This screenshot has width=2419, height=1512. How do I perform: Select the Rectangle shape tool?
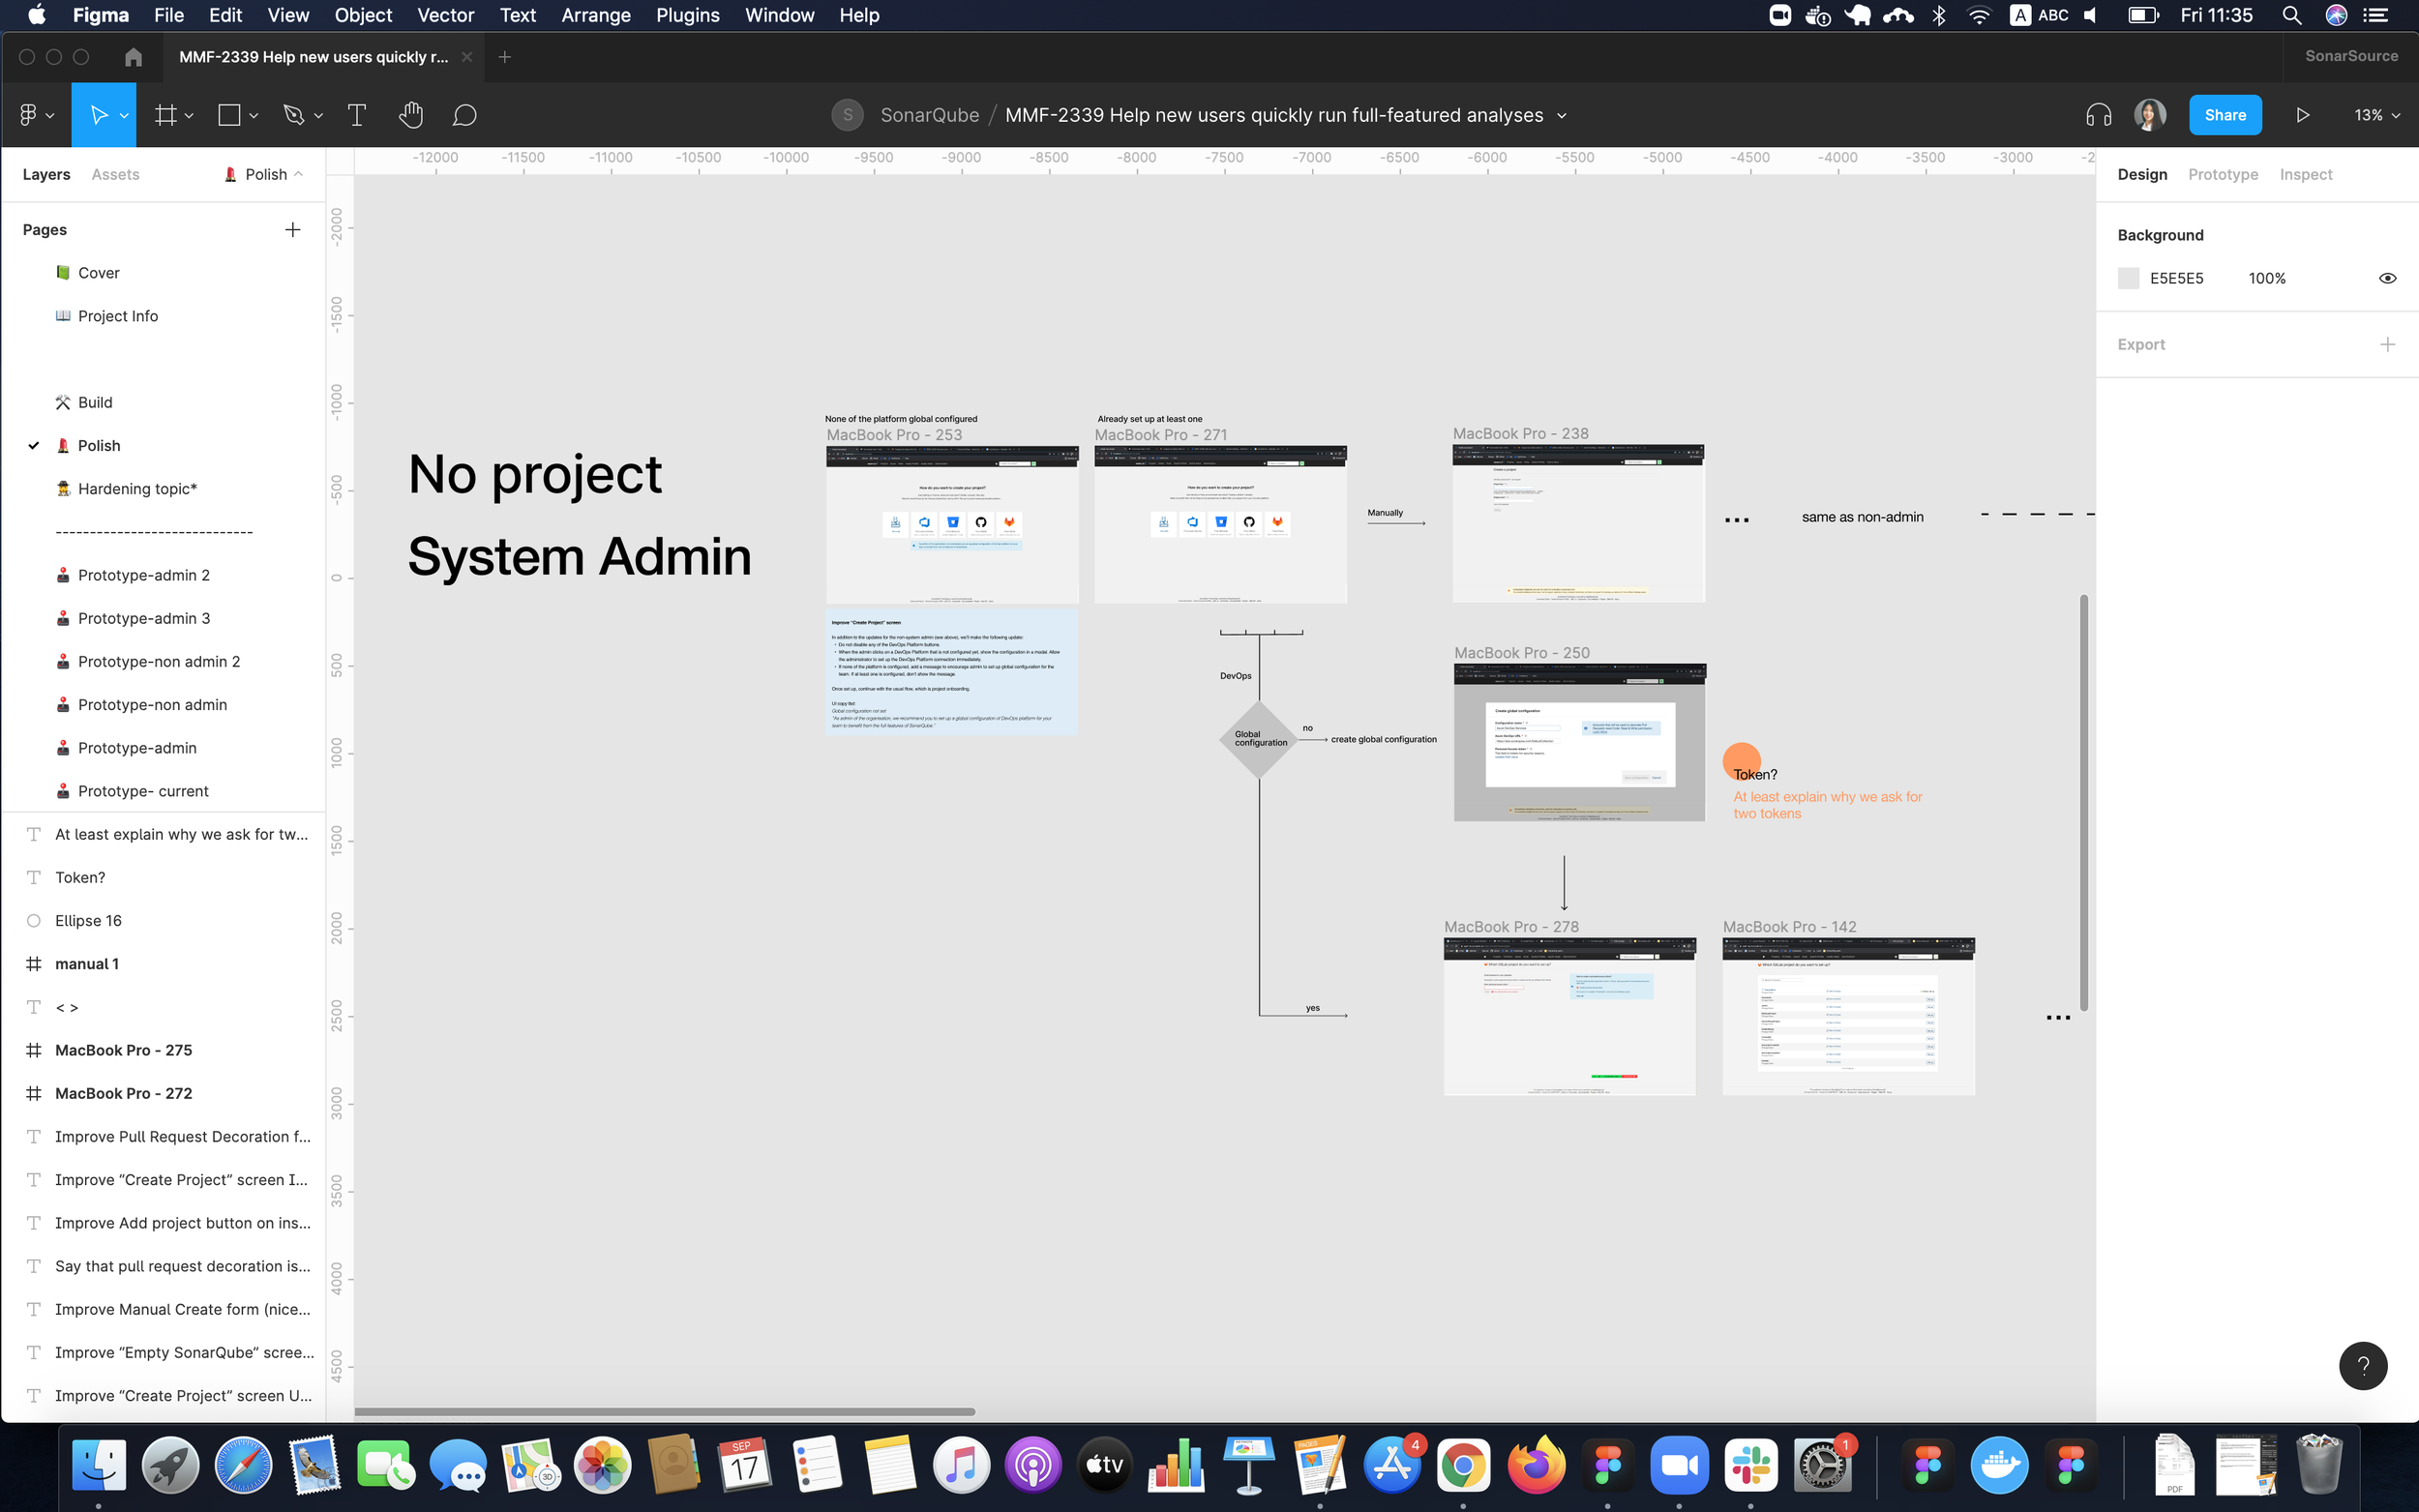point(229,115)
